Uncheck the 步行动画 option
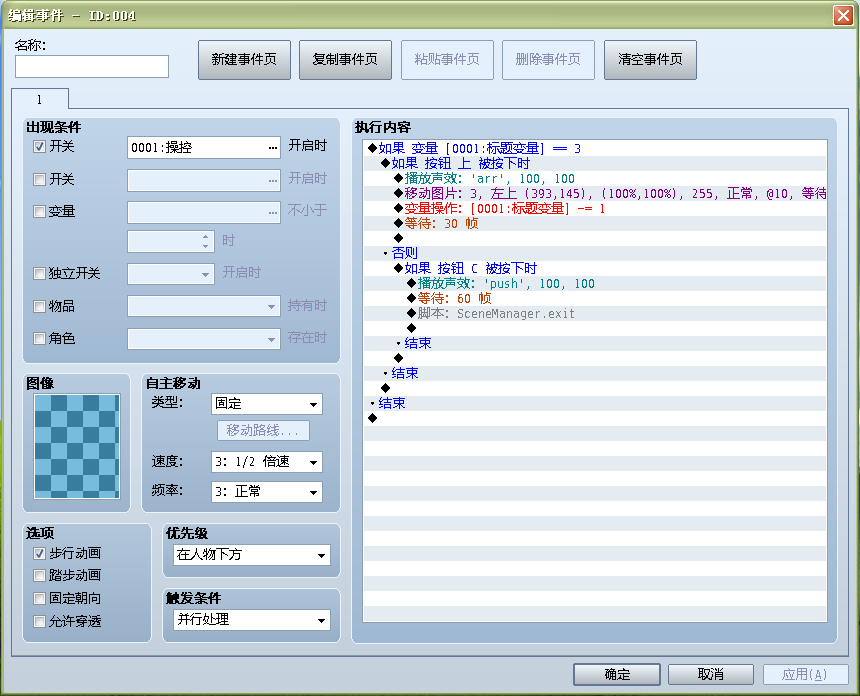860x696 pixels. (x=39, y=553)
